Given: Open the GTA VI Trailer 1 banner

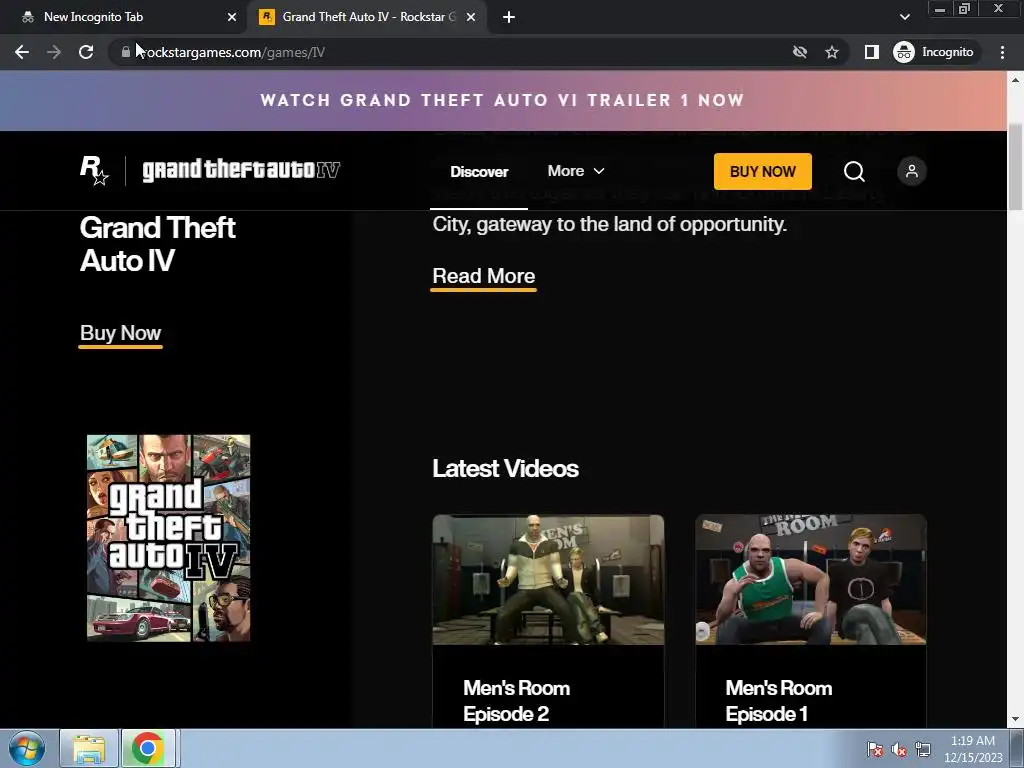Looking at the screenshot, I should [503, 100].
